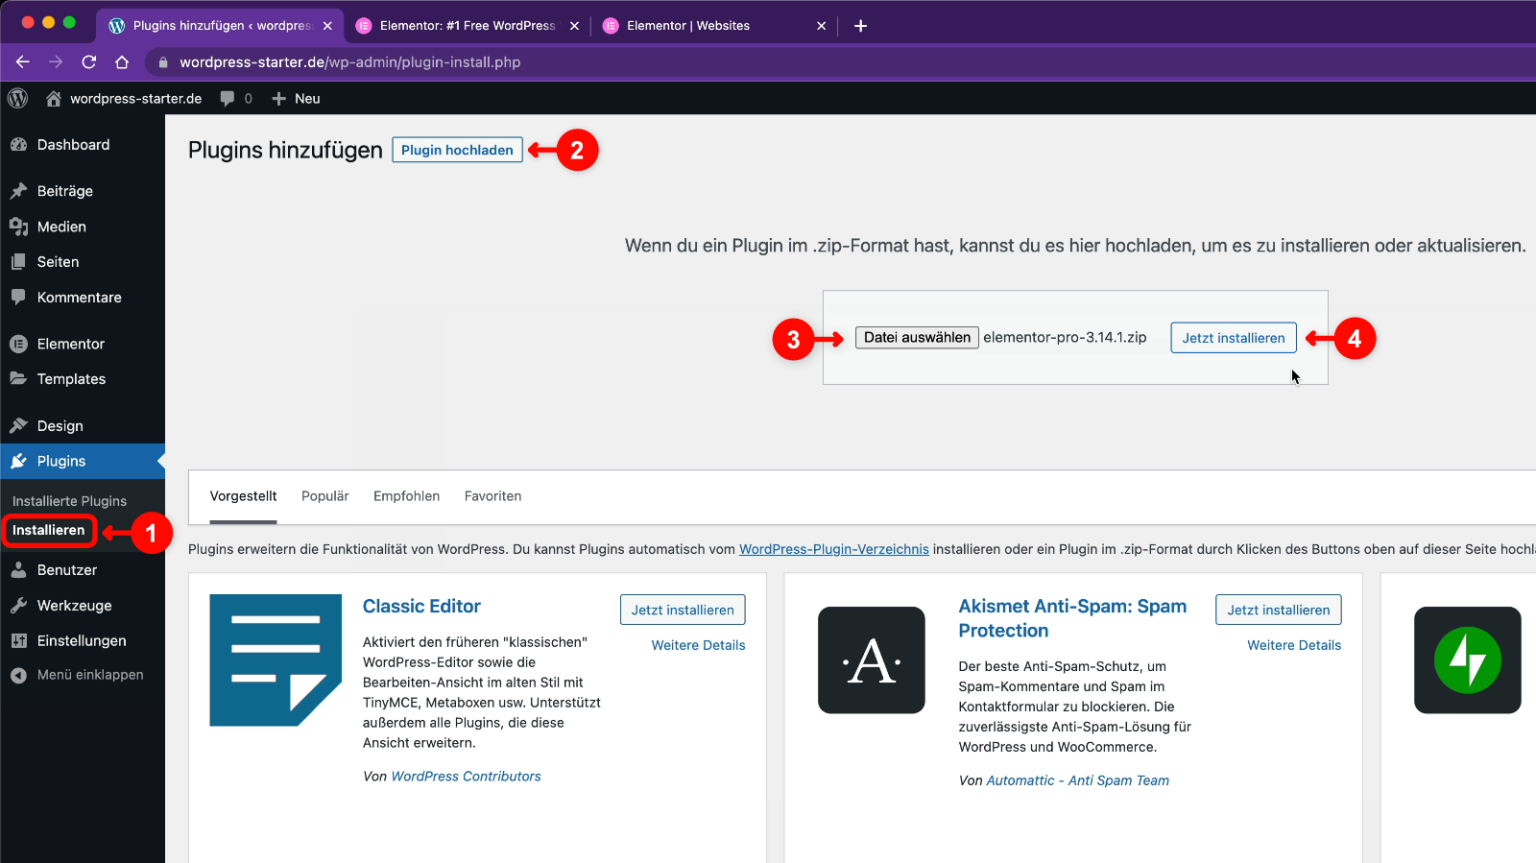
Task: Click the WordPress logo in admin bar
Action: pyautogui.click(x=17, y=98)
